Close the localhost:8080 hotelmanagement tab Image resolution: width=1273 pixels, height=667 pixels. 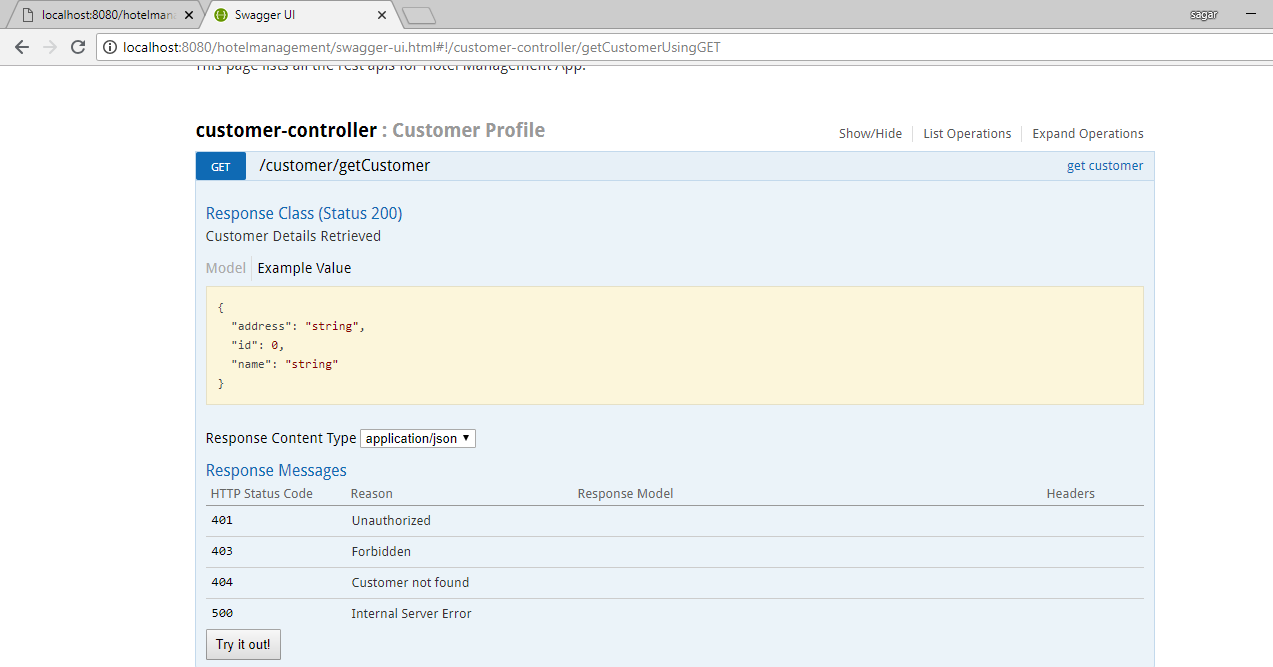(x=189, y=15)
